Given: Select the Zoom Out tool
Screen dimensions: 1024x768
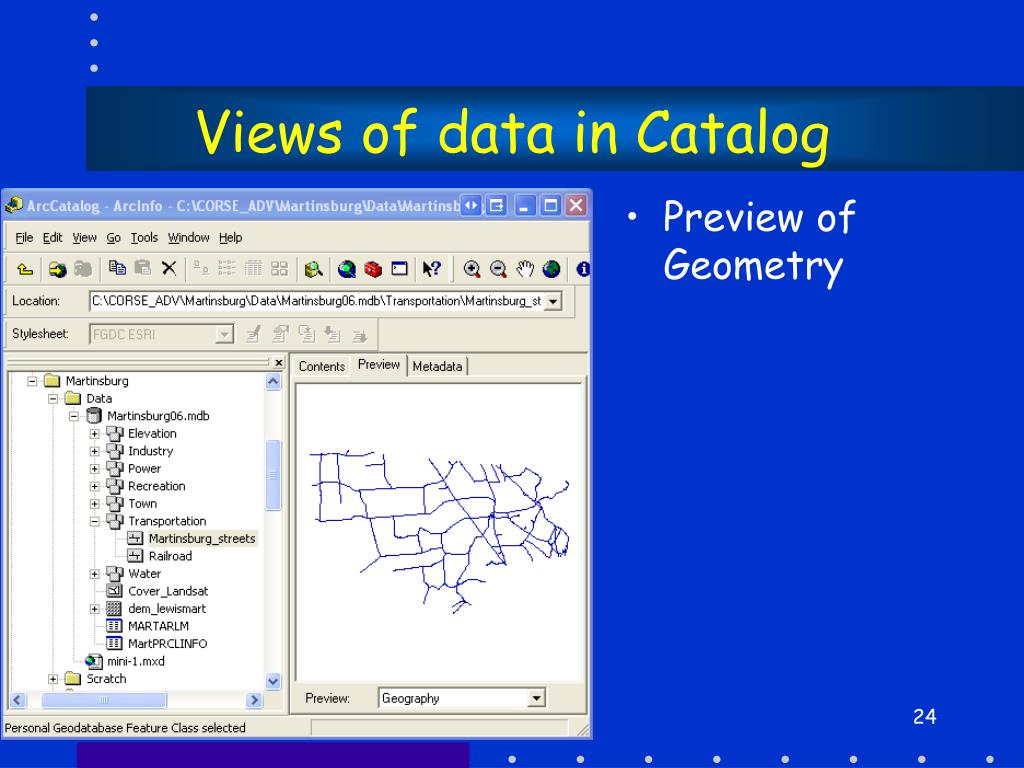Looking at the screenshot, I should point(498,268).
